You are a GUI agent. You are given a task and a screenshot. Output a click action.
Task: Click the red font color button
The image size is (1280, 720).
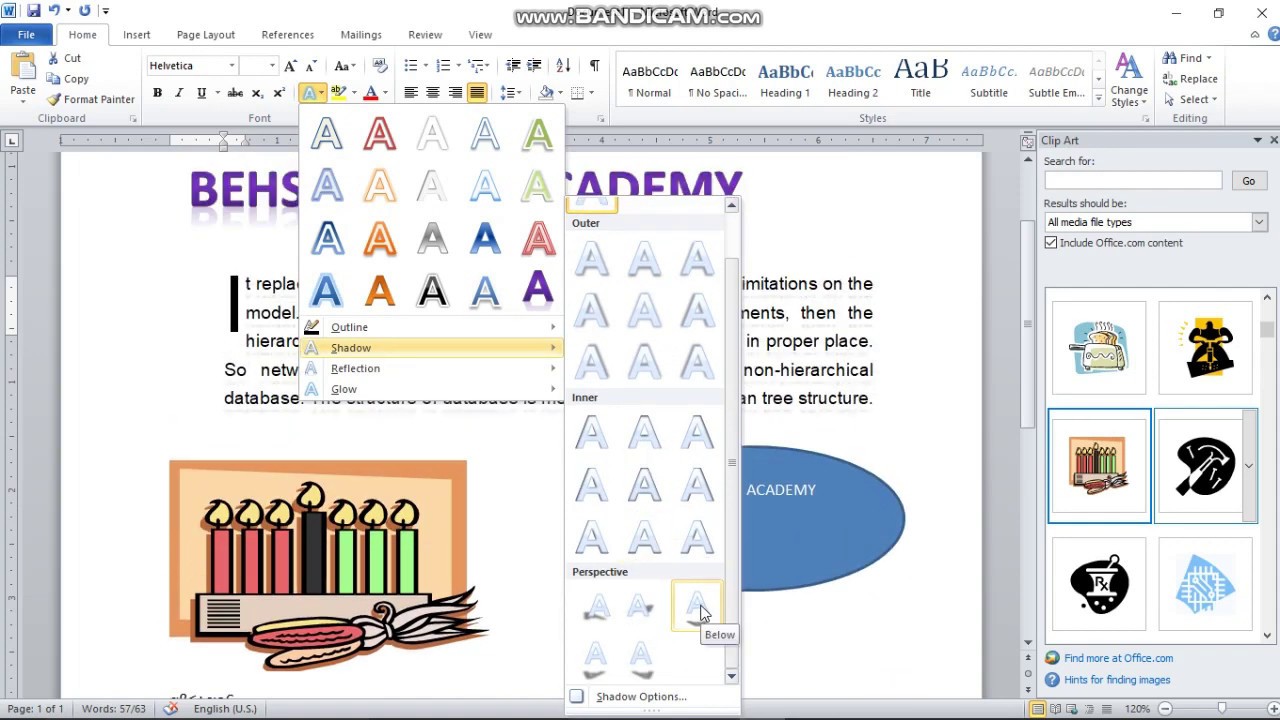click(370, 93)
